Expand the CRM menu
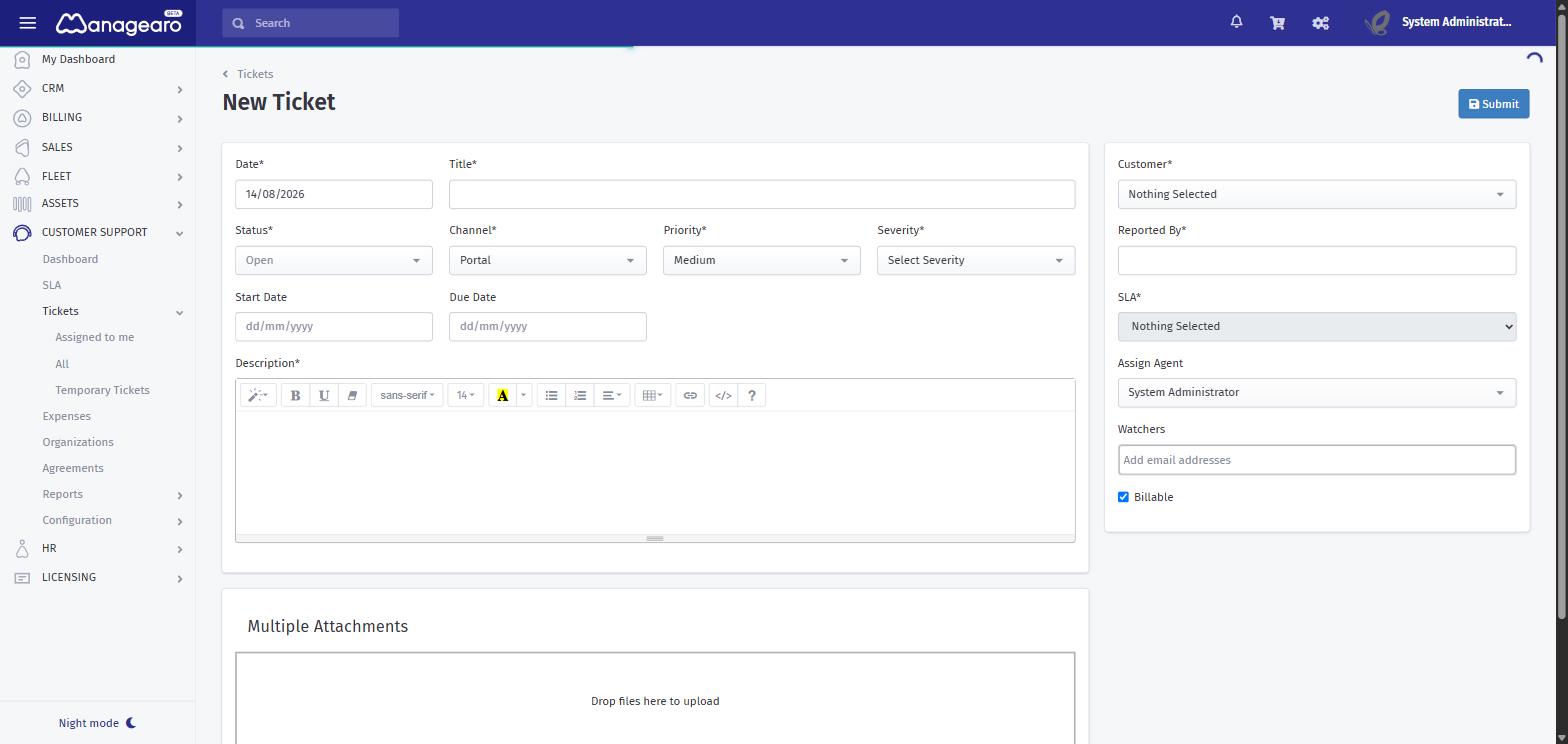The width and height of the screenshot is (1568, 744). click(x=180, y=90)
